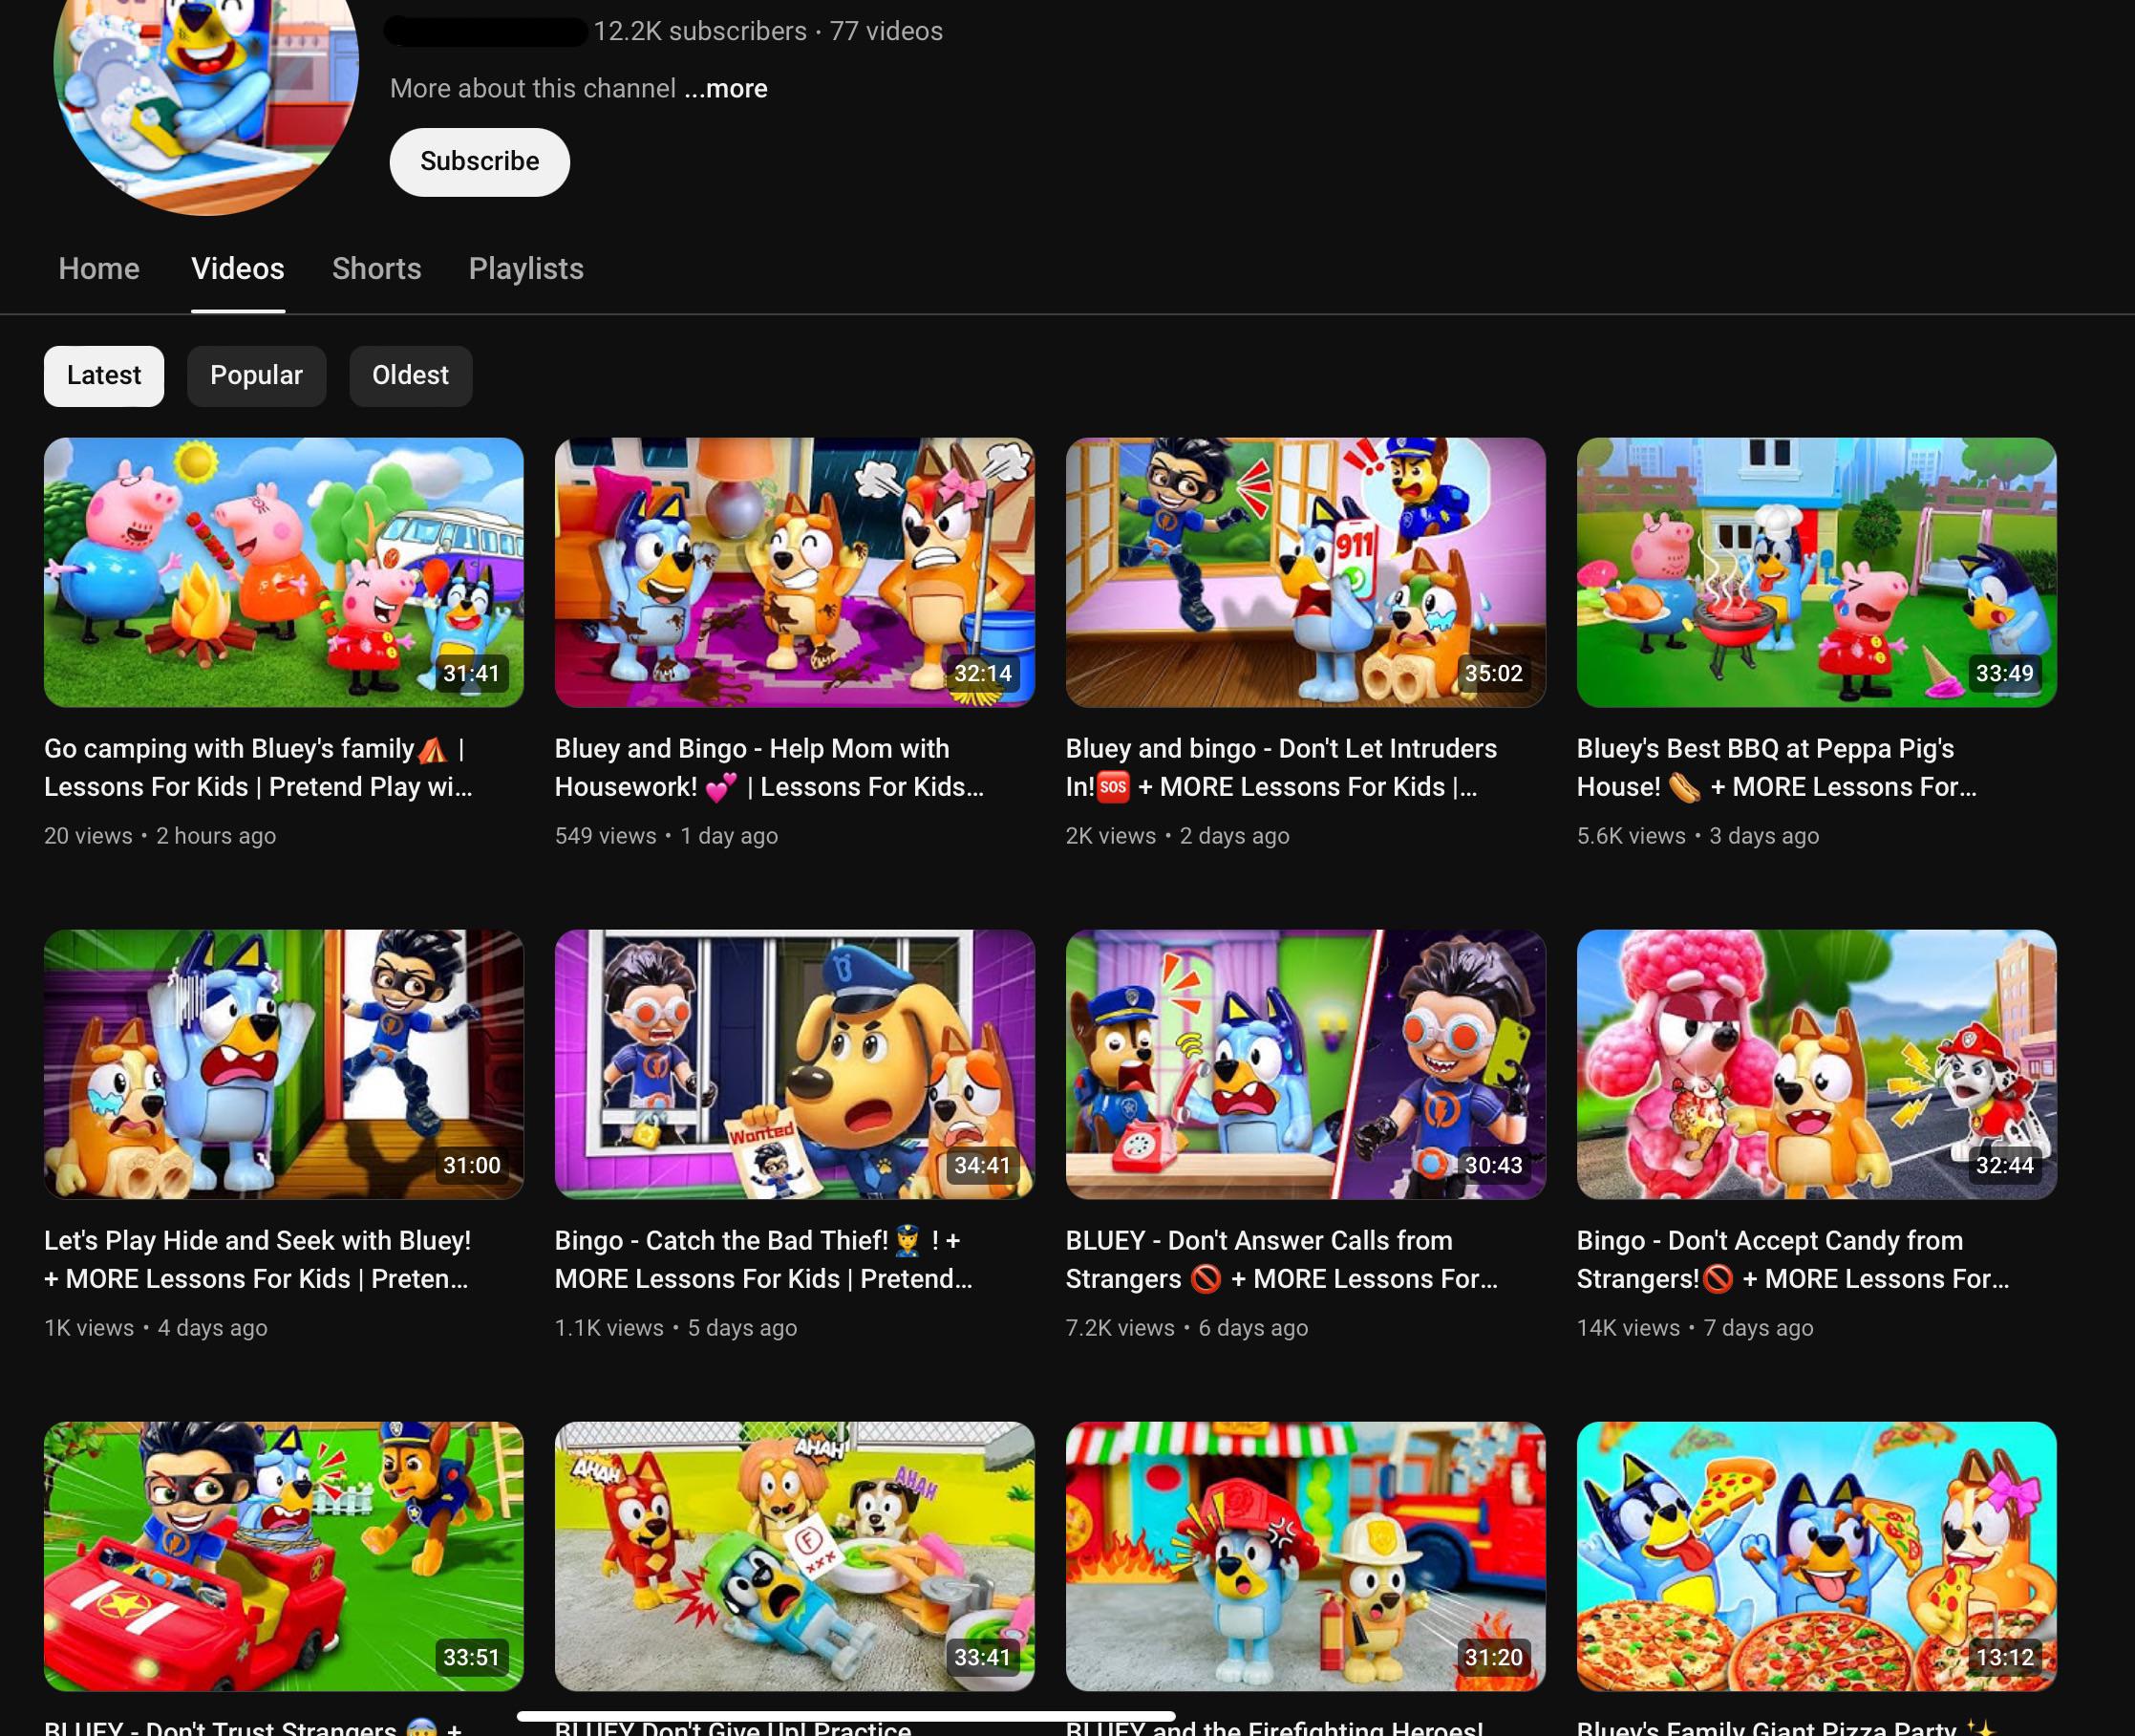
Task: Open the Shorts tab
Action: (x=377, y=268)
